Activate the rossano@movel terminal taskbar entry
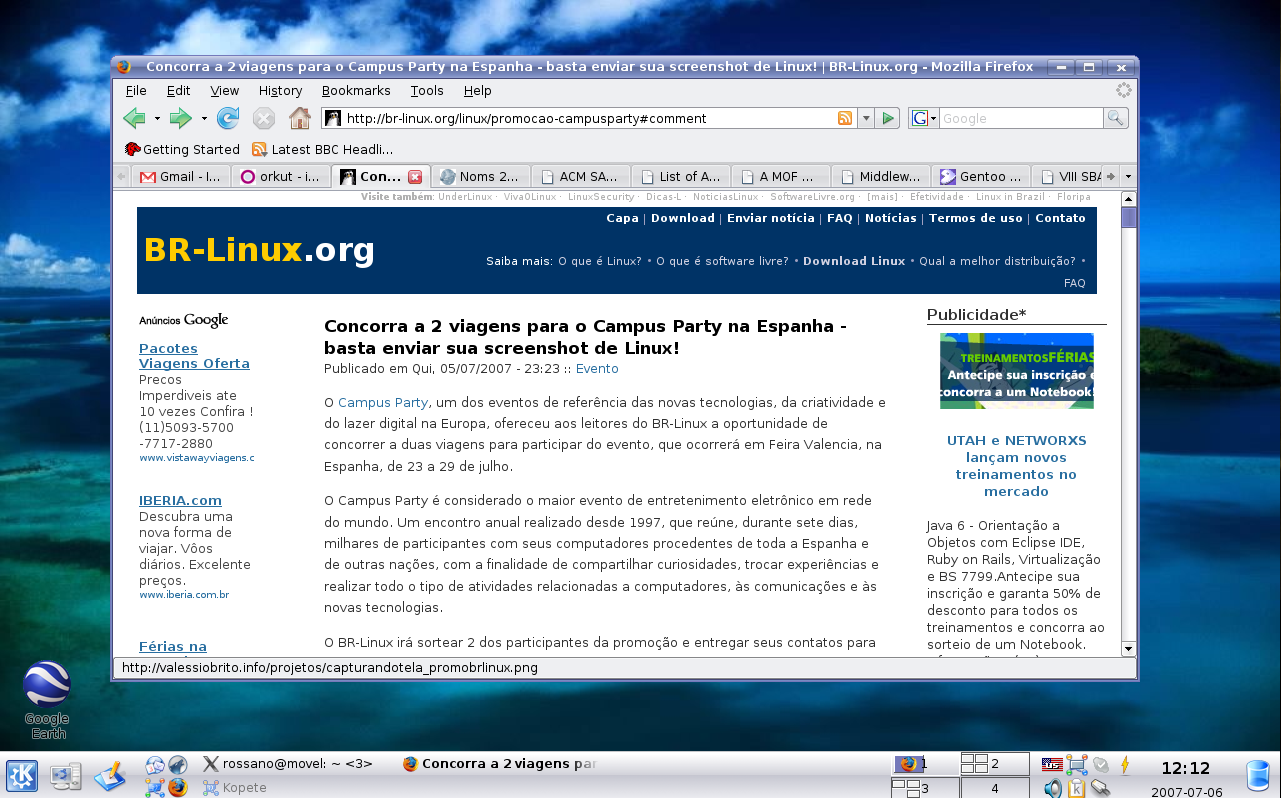Screen dimensions: 1281x798 click(x=288, y=764)
